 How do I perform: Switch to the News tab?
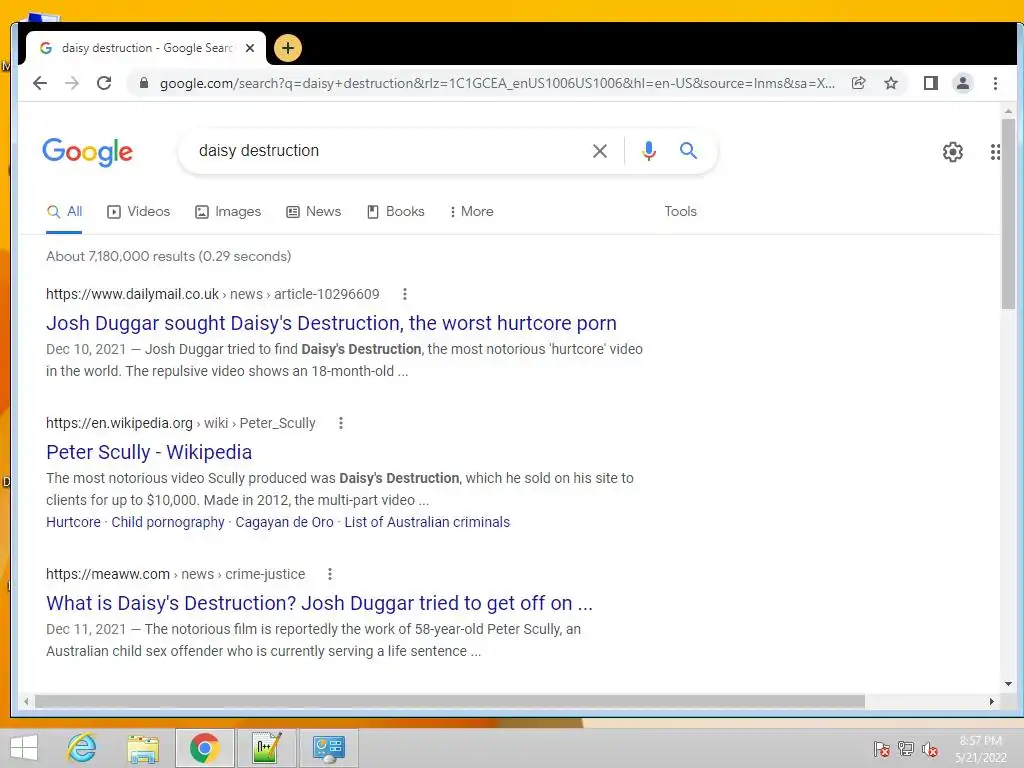[313, 212]
